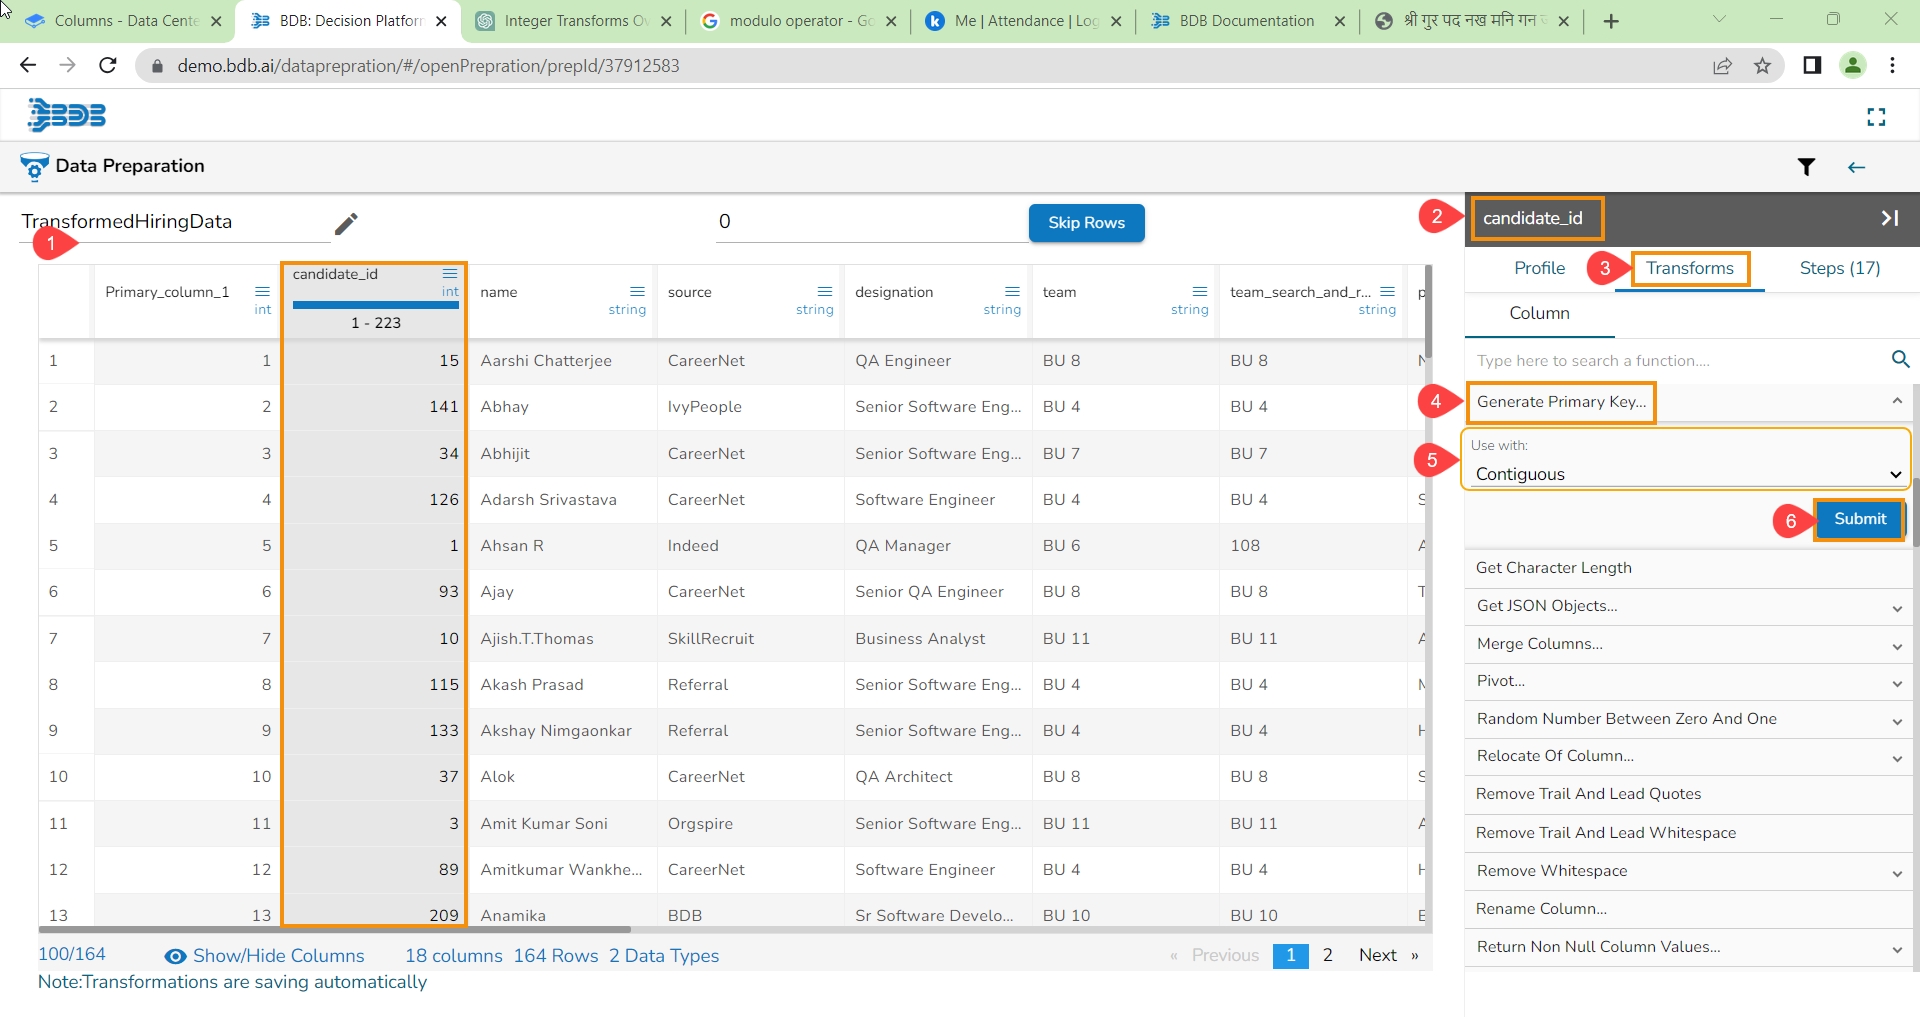Expand the Merge Columns transform option
Viewport: 1920px width, 1020px height.
pyautogui.click(x=1896, y=645)
